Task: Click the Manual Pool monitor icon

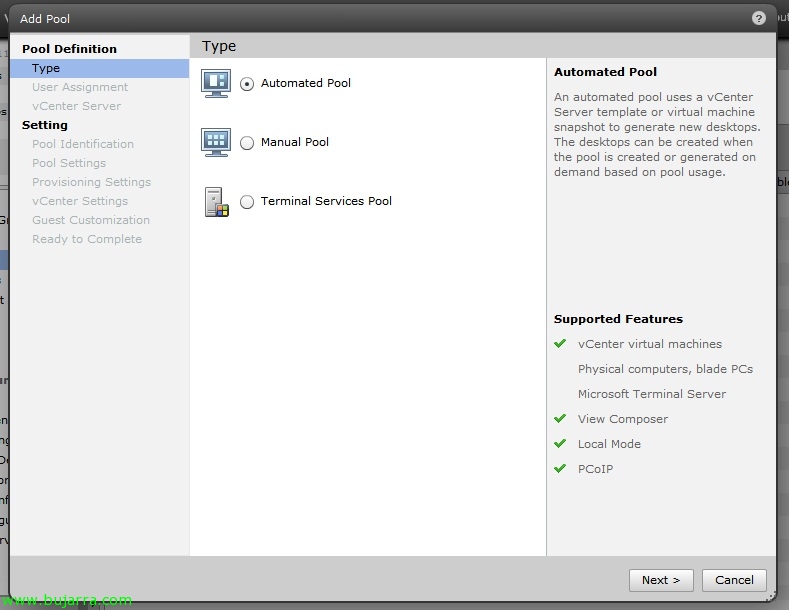Action: pos(216,142)
